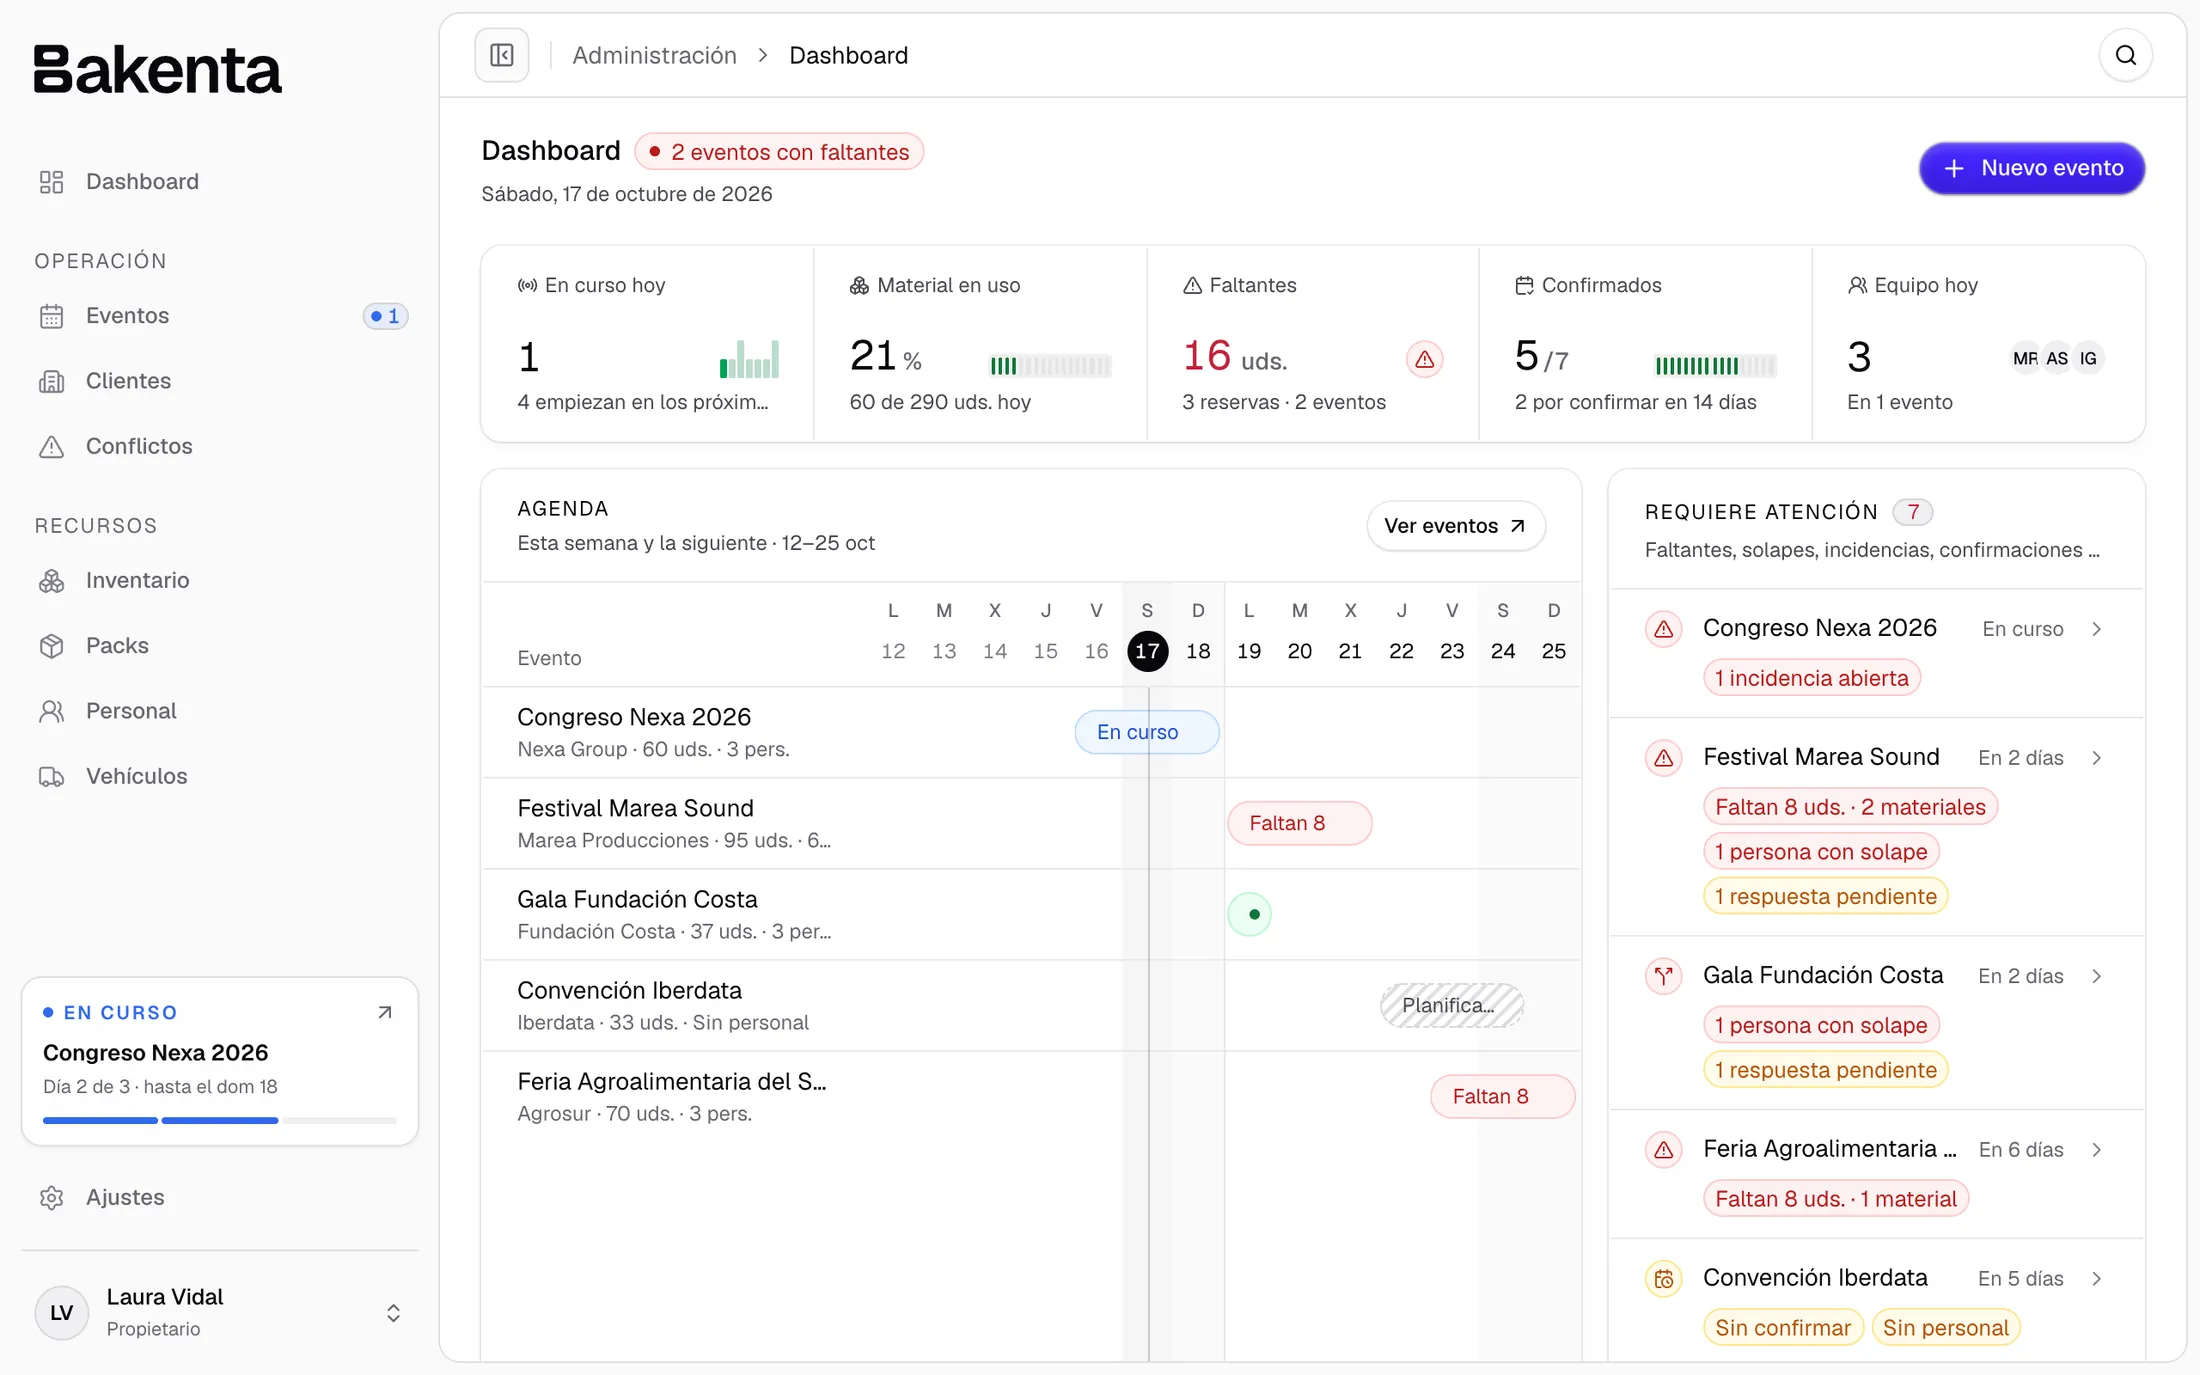
Task: Select date 19 in the agenda header
Action: (1249, 651)
